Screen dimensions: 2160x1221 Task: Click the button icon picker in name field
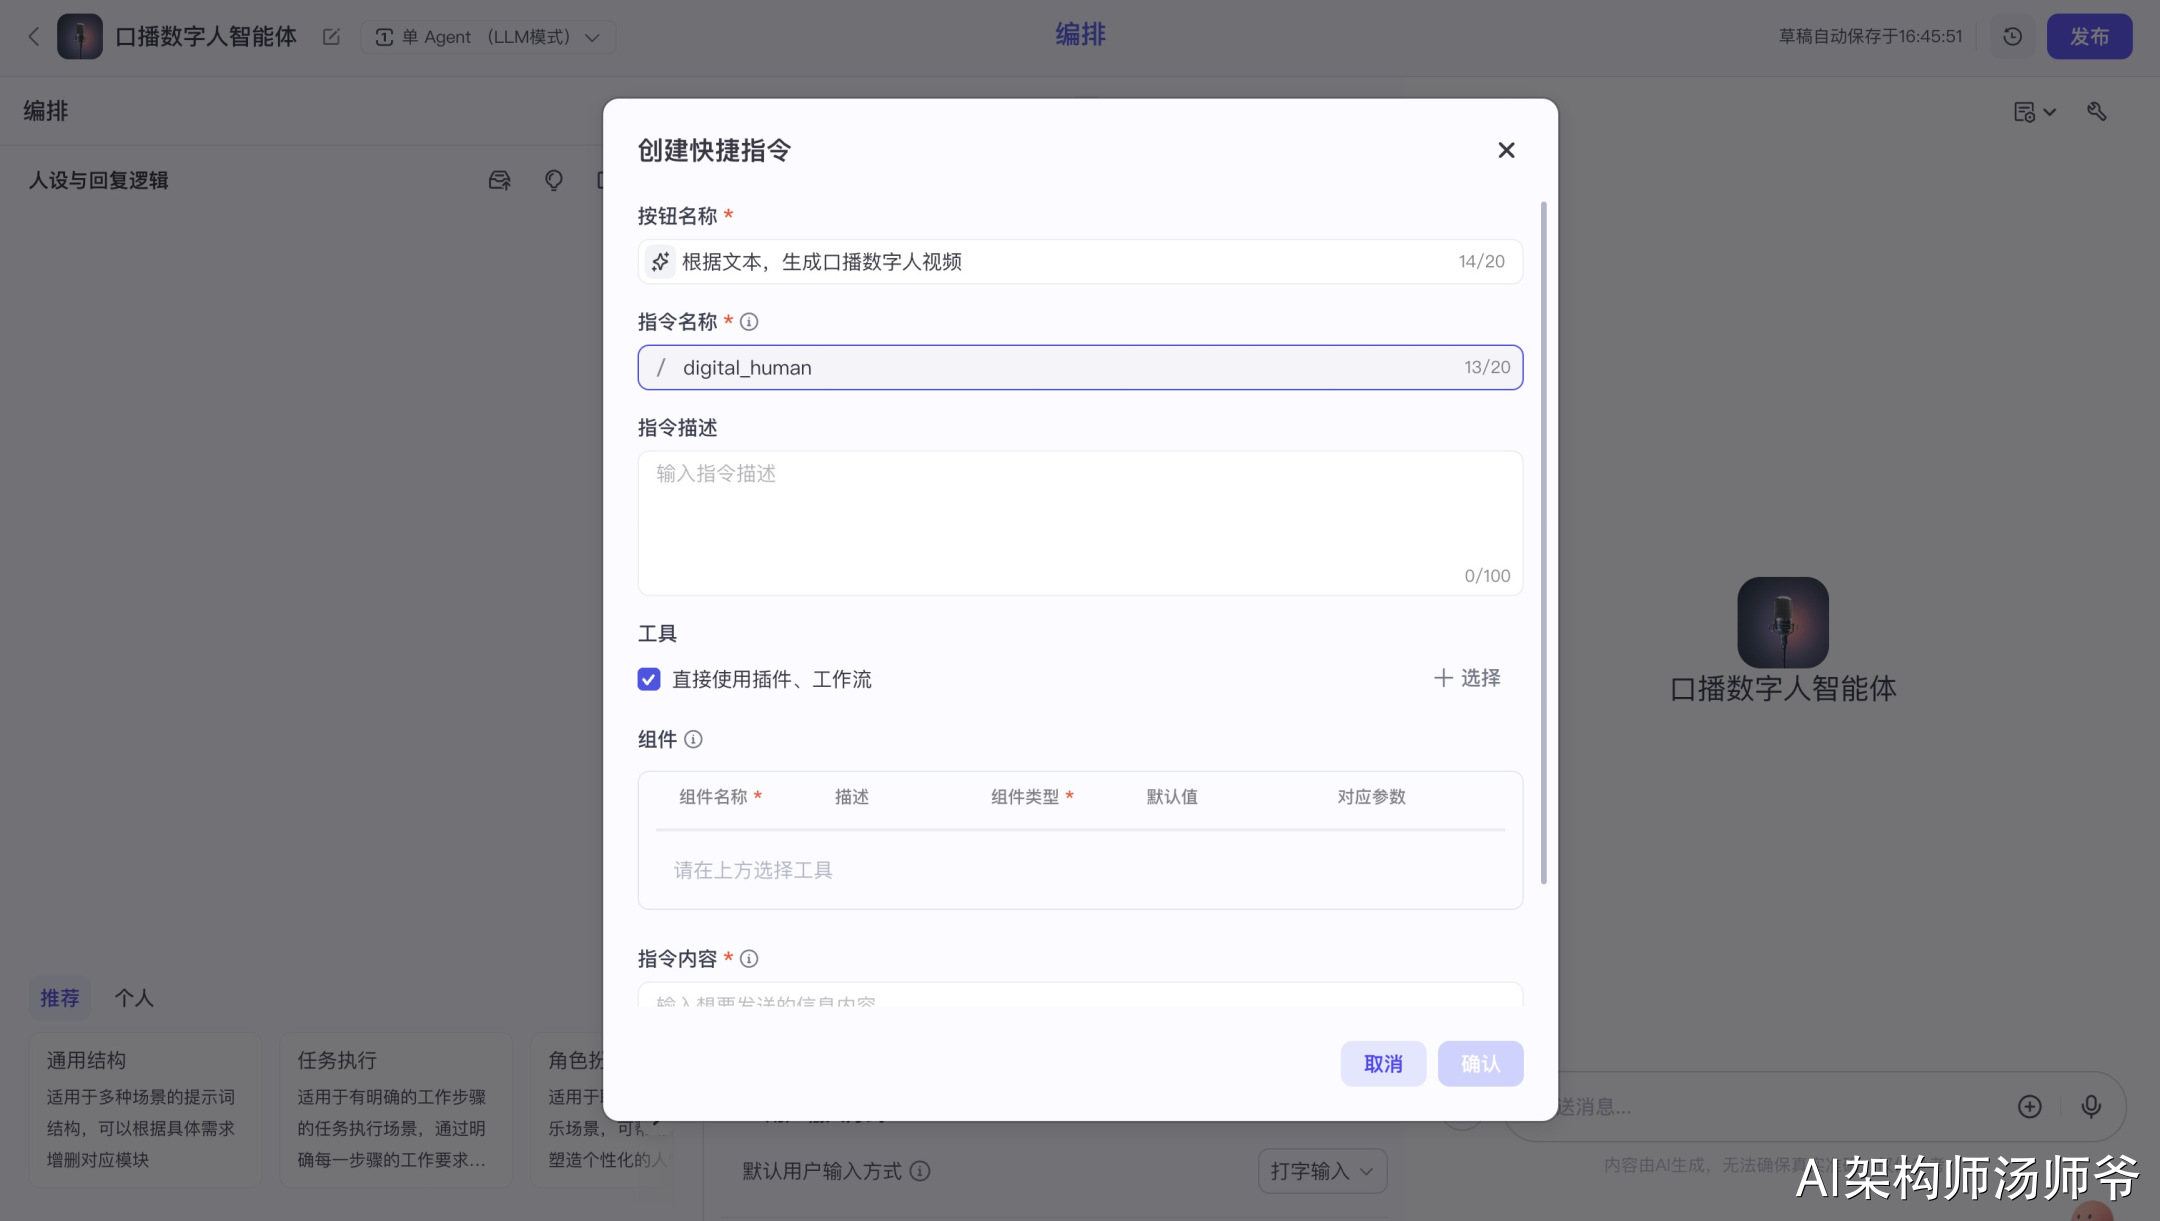point(660,262)
